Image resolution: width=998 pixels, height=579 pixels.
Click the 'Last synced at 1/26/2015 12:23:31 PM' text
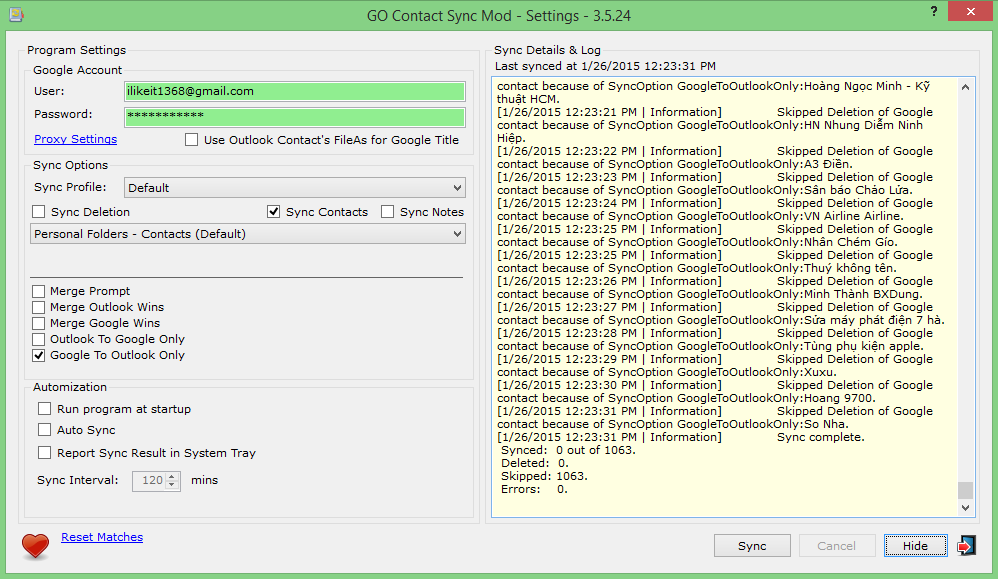605,66
